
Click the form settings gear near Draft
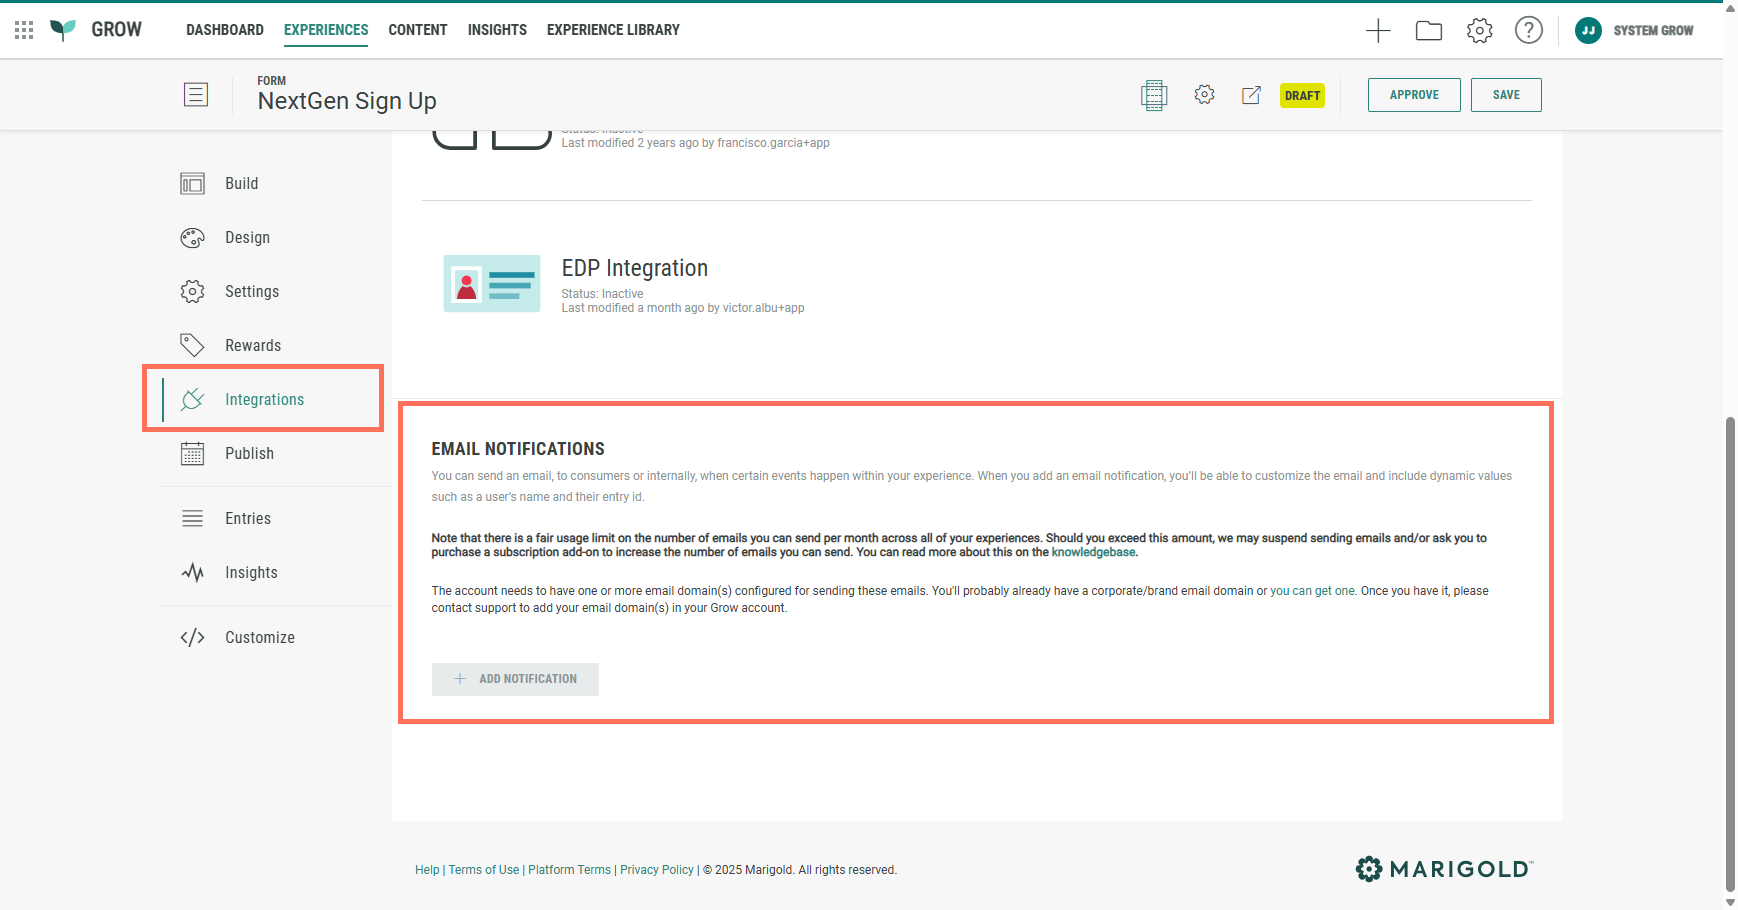[x=1204, y=95]
